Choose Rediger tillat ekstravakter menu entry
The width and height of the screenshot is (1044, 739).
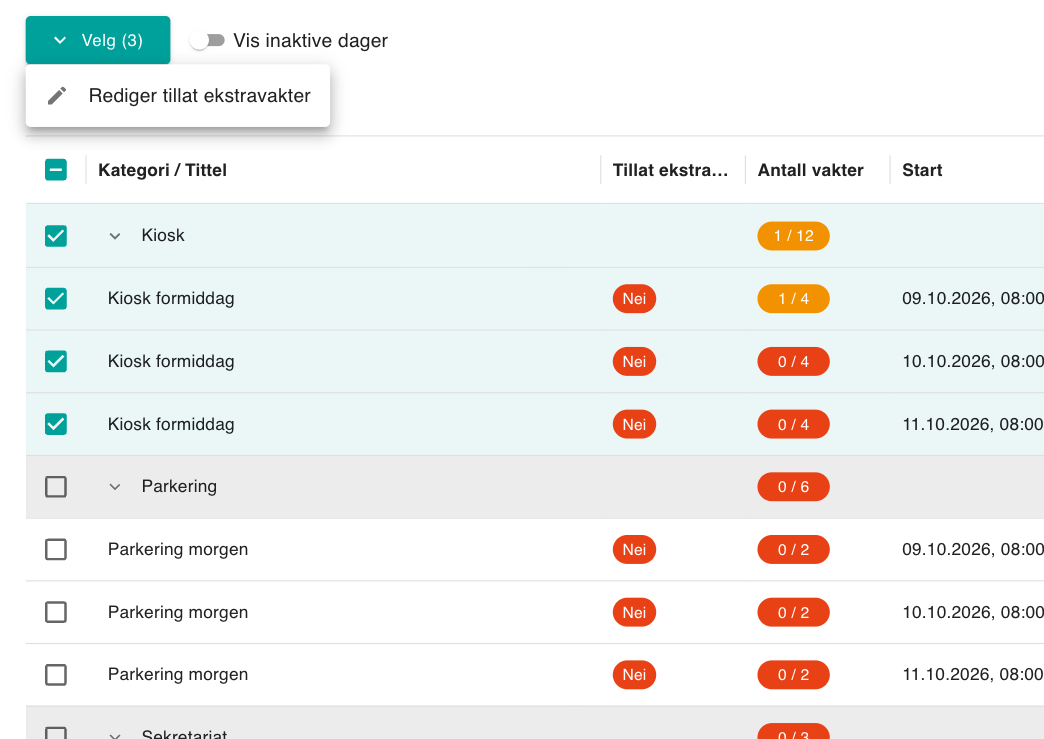178,95
